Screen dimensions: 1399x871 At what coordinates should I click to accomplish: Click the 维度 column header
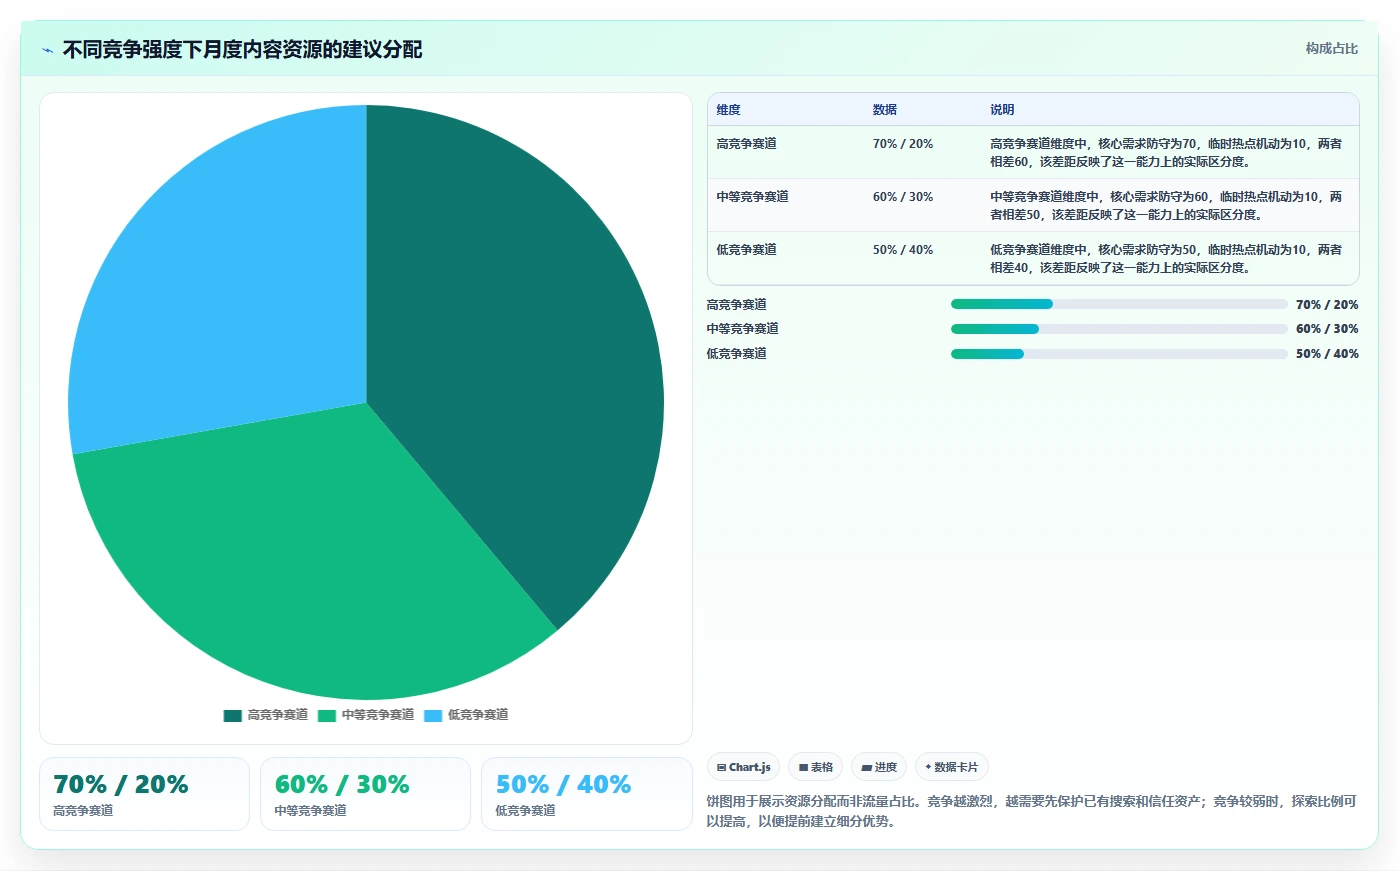pos(728,110)
